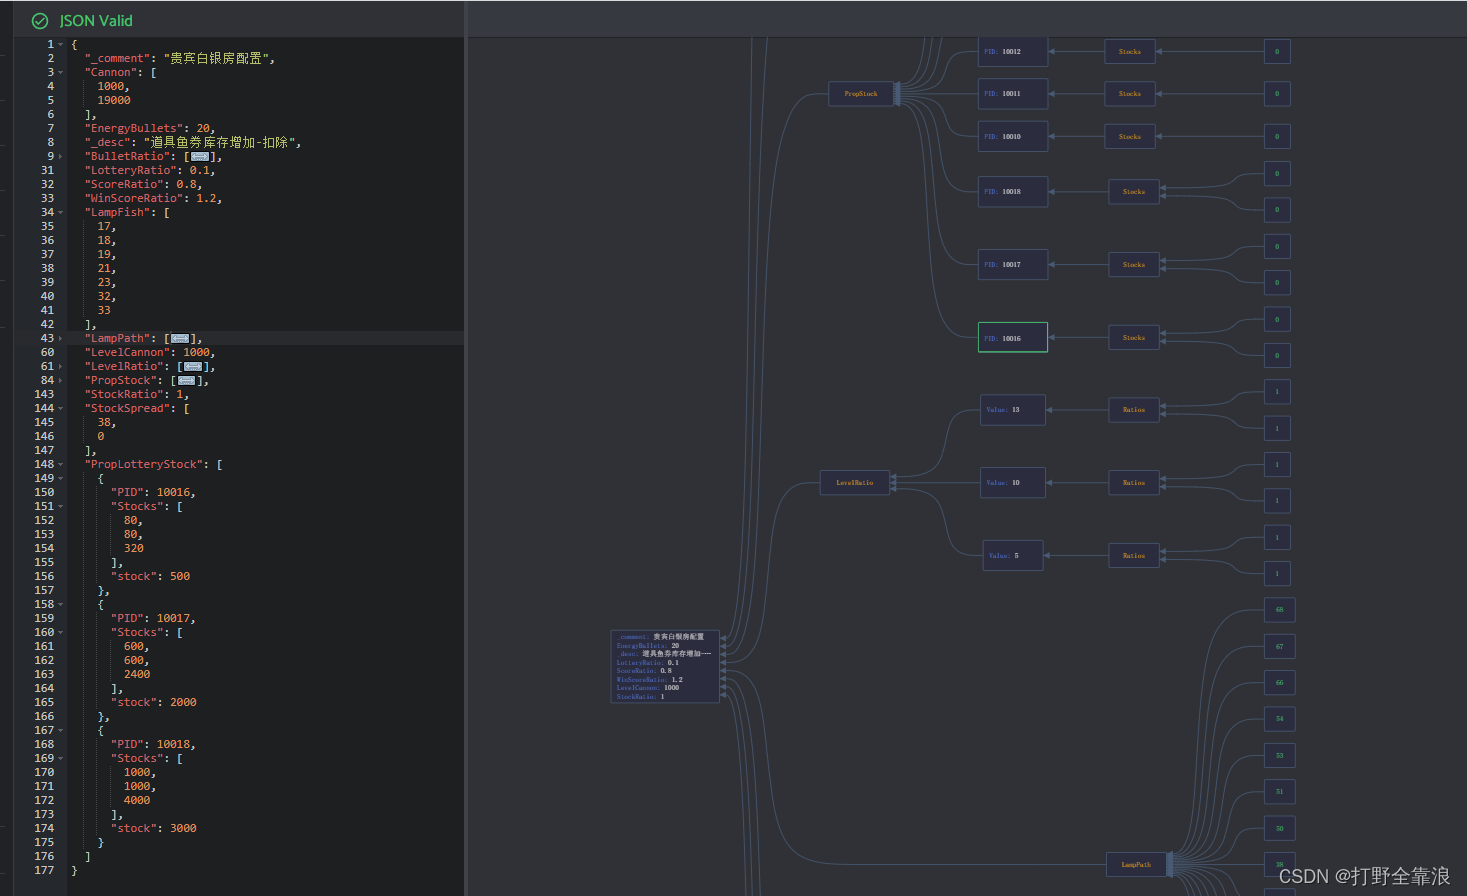Fold the Stocks array at line 151
Screen dimensions: 1467x896
coord(60,507)
